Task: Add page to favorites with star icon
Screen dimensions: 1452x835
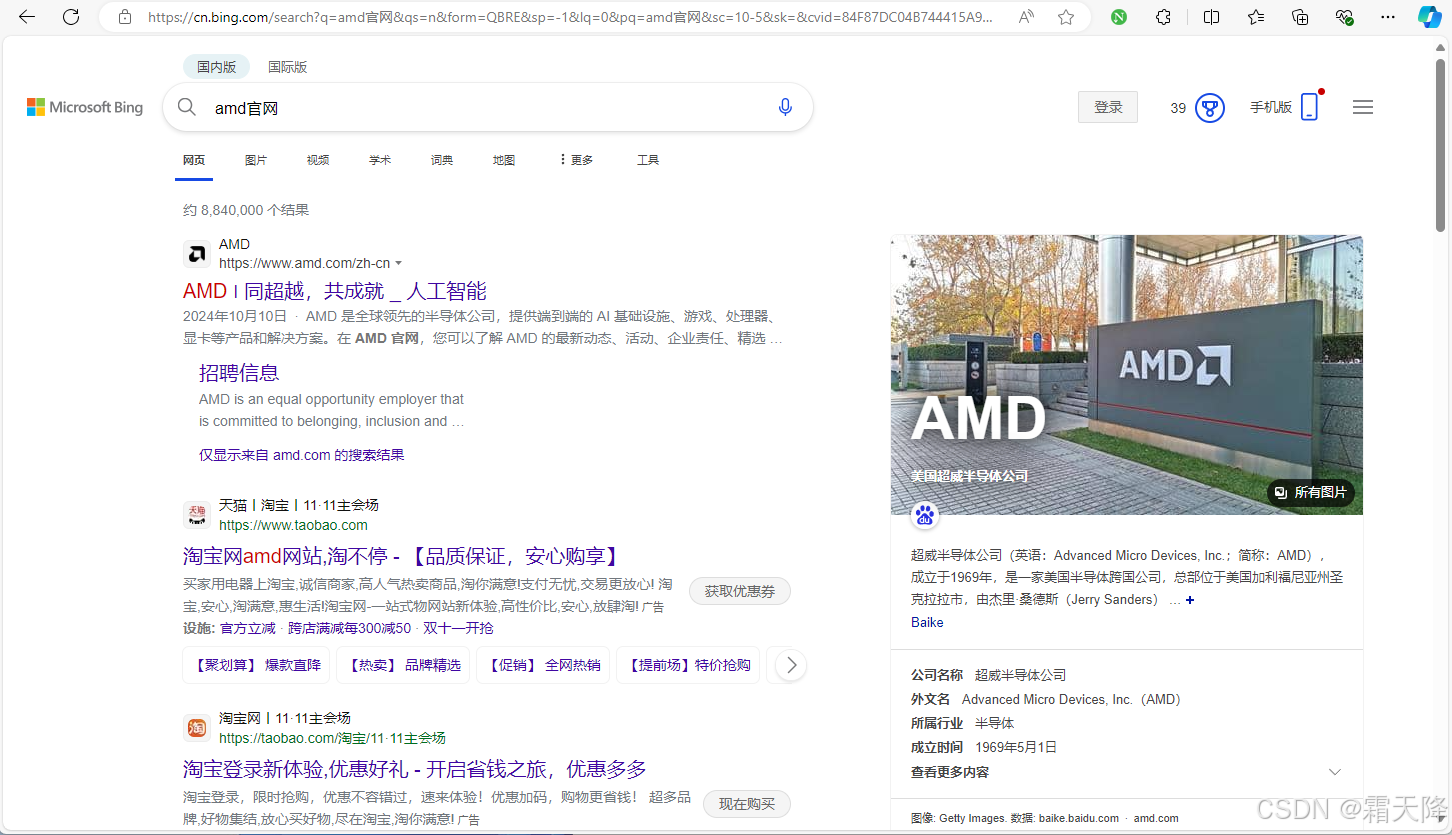Action: pos(1066,17)
